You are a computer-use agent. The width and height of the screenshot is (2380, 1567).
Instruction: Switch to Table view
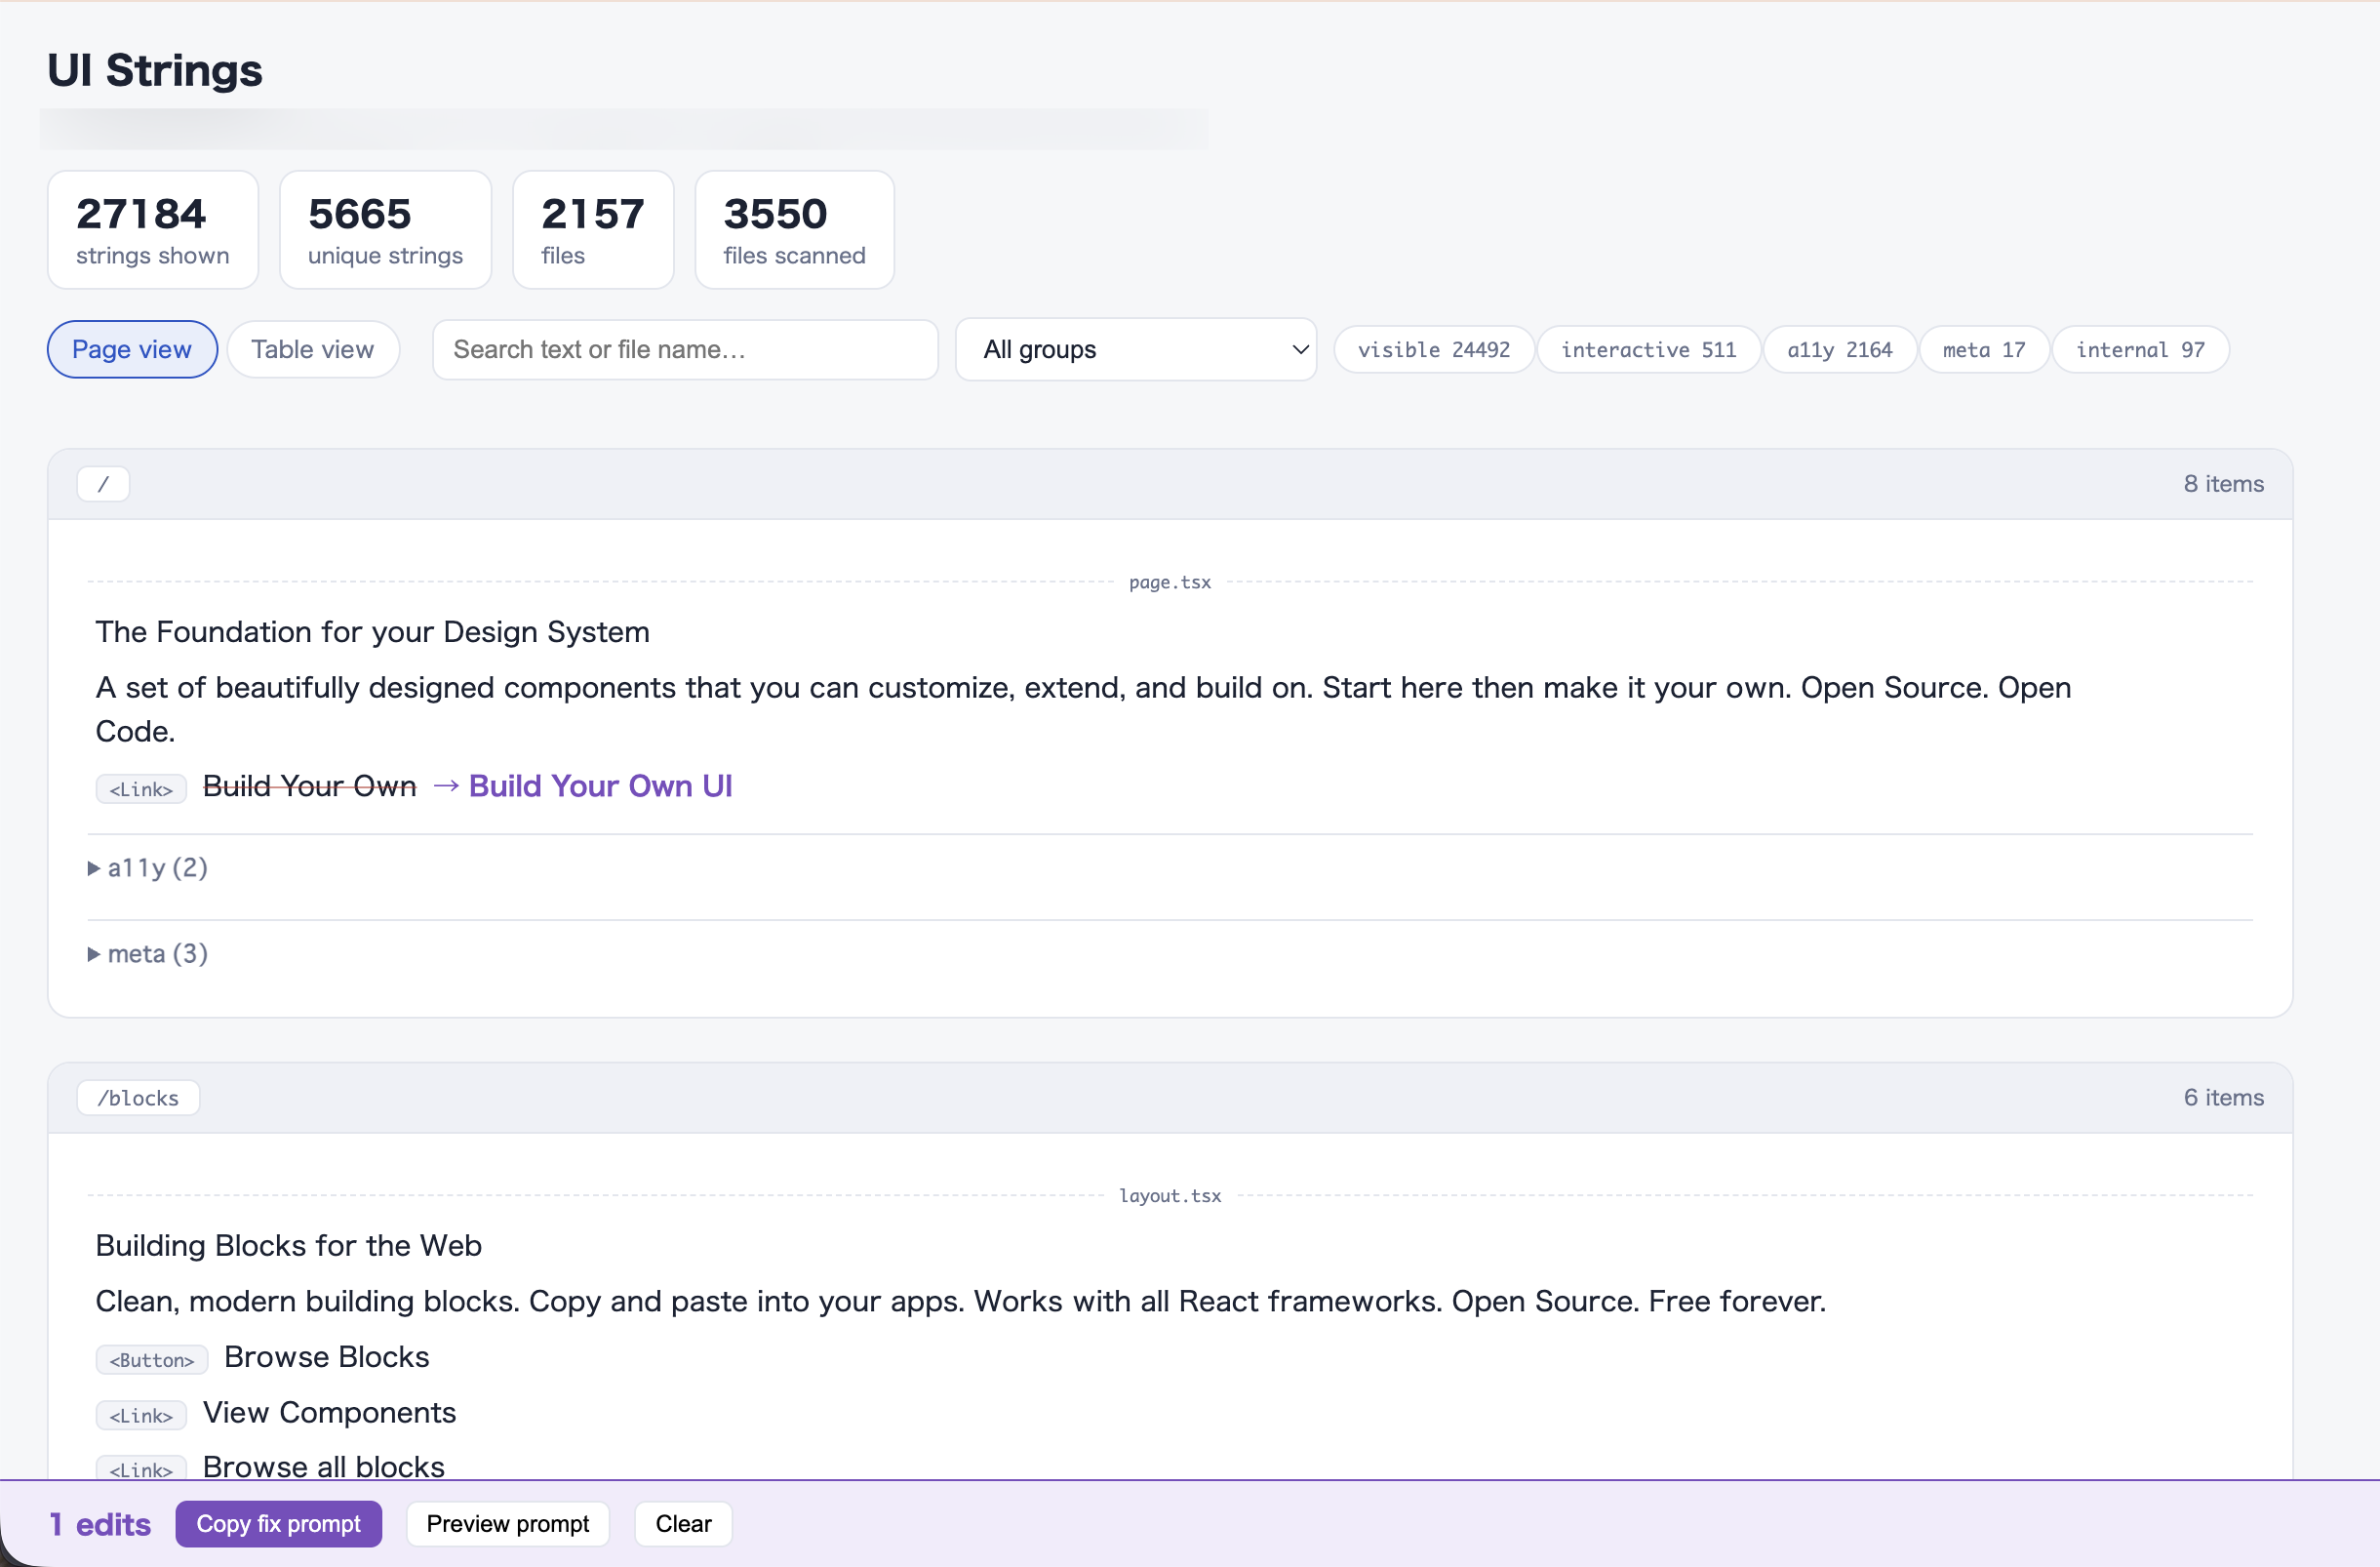[313, 349]
